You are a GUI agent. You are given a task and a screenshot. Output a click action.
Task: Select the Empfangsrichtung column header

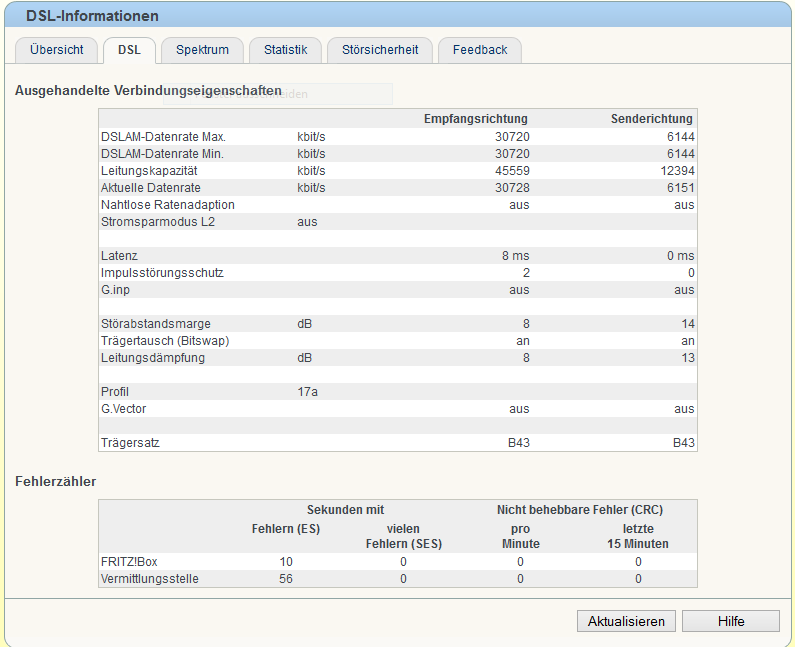tap(476, 119)
